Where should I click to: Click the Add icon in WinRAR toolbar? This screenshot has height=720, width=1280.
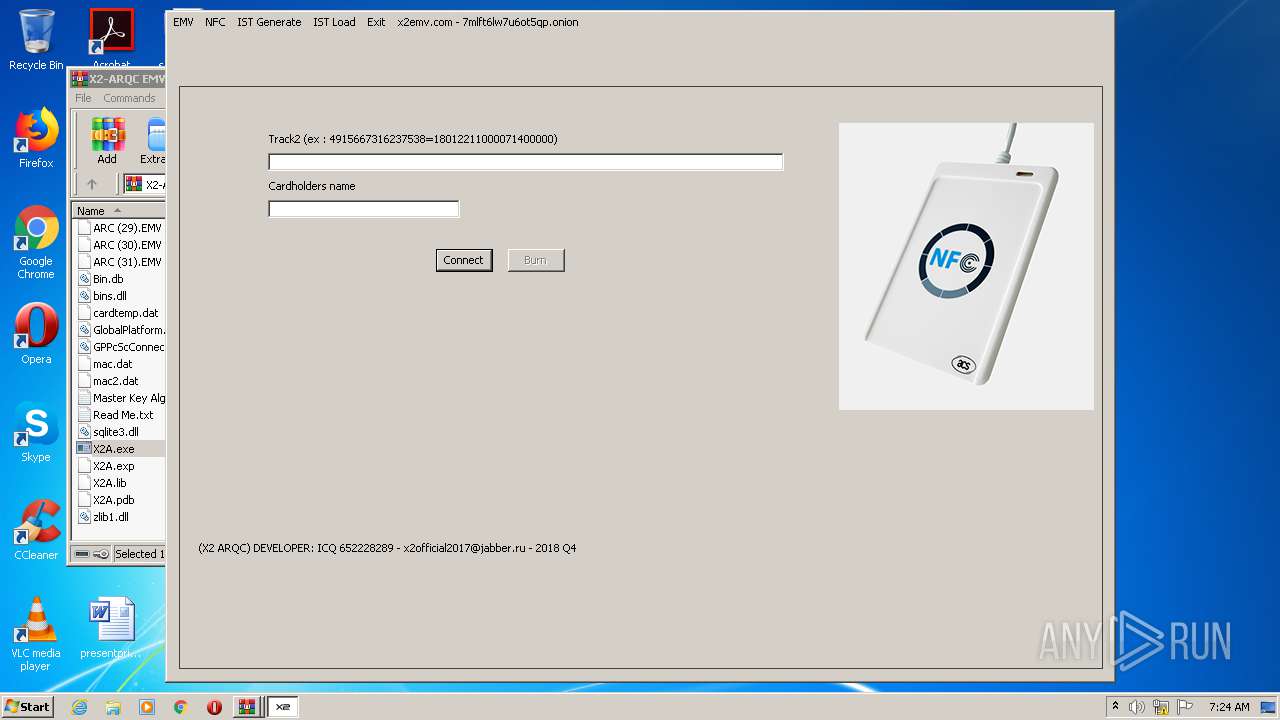107,140
